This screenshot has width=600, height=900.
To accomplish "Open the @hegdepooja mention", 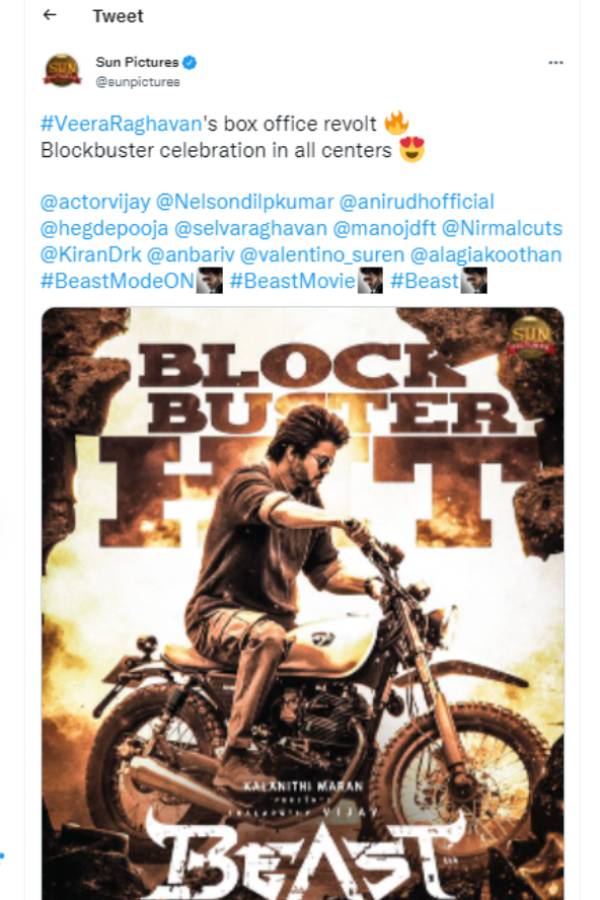I will pos(104,228).
